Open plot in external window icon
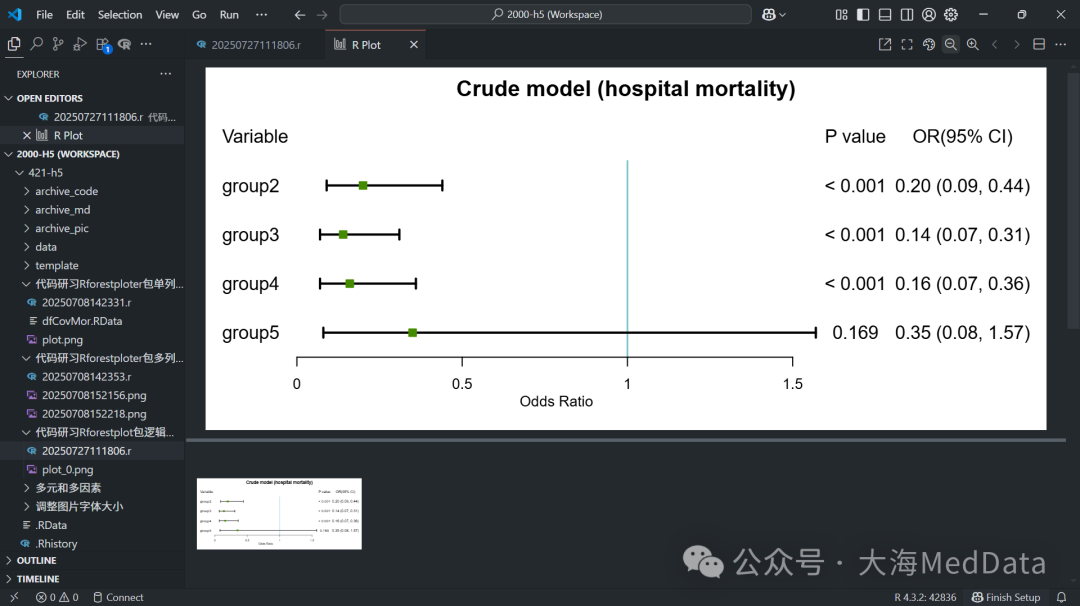 [x=885, y=44]
